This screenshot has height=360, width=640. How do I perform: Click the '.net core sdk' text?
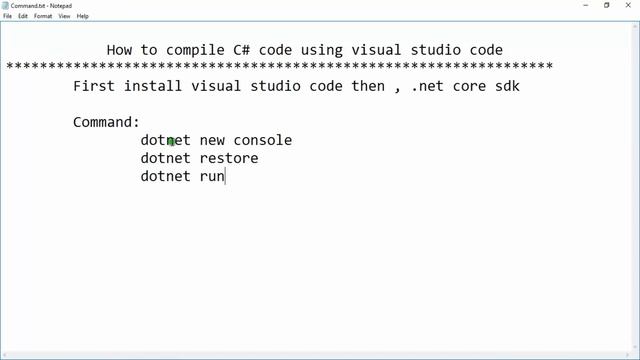click(465, 86)
